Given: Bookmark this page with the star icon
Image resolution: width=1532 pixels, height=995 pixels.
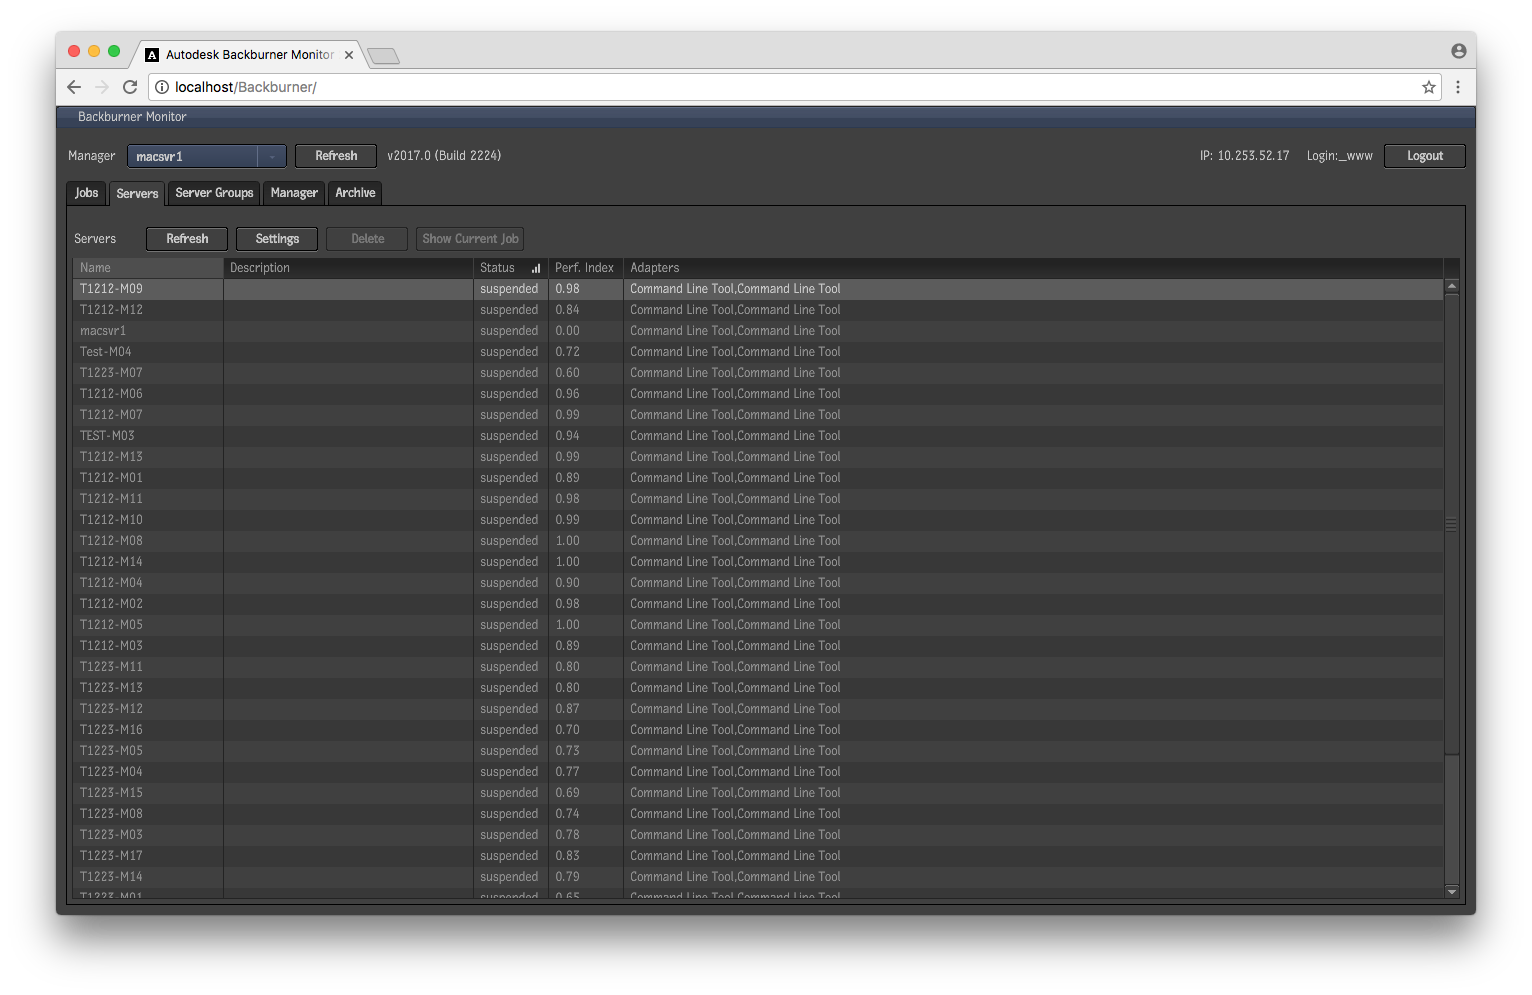Looking at the screenshot, I should pyautogui.click(x=1429, y=87).
